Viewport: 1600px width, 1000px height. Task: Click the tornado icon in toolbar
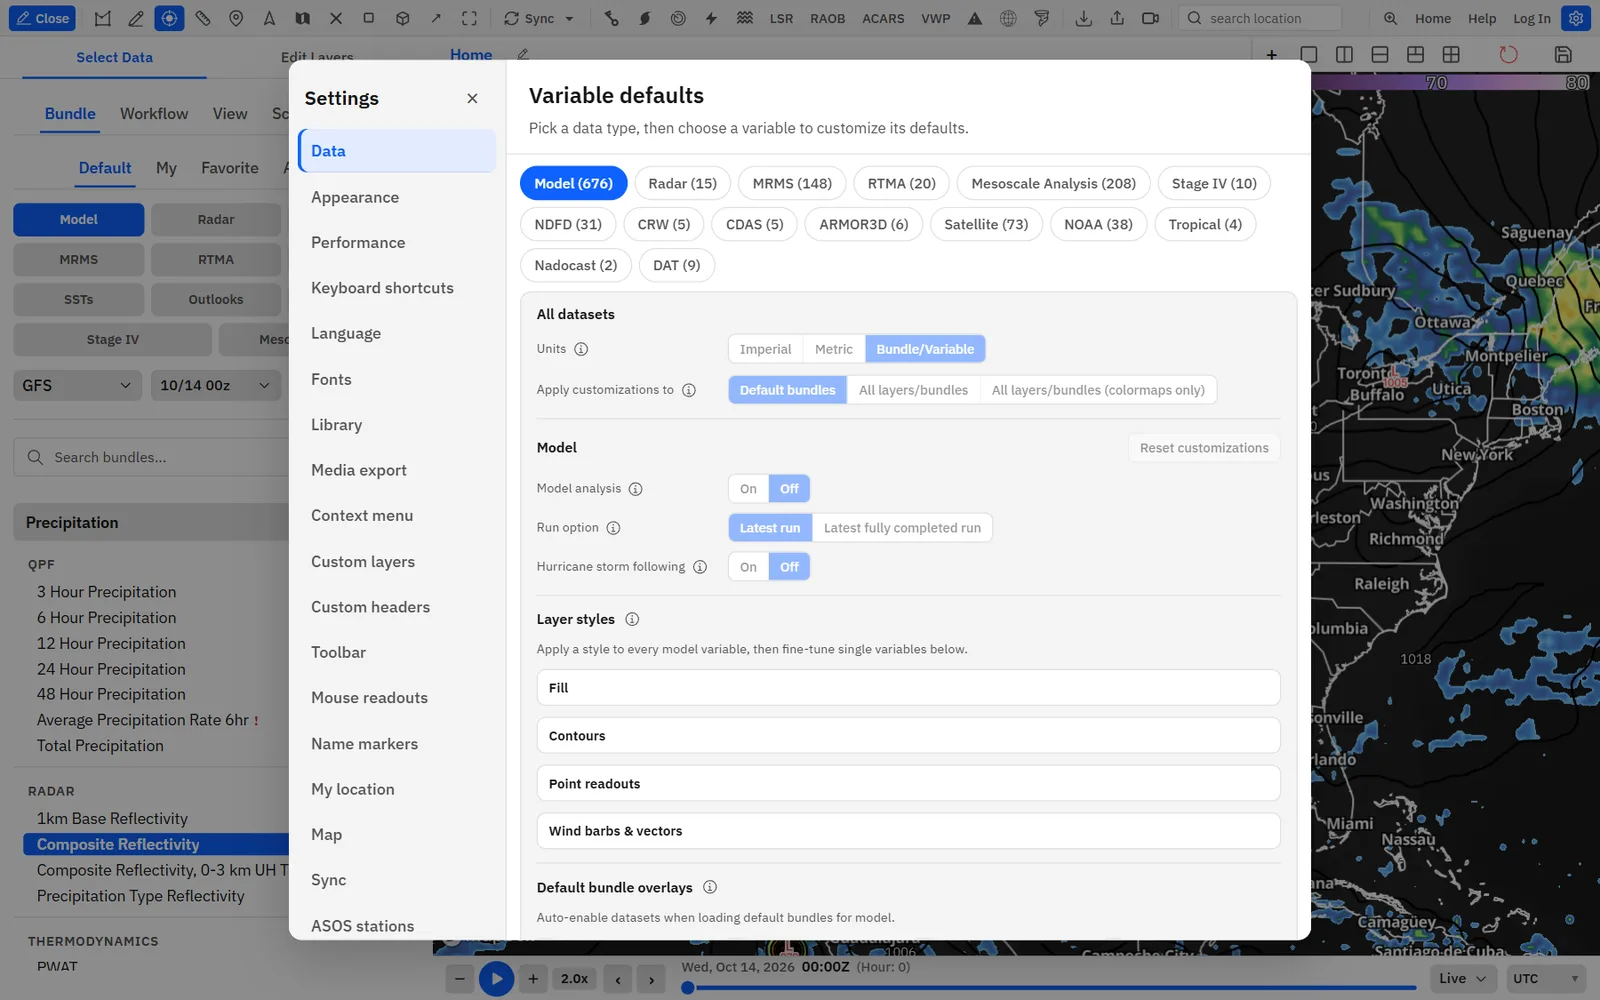coord(1042,18)
